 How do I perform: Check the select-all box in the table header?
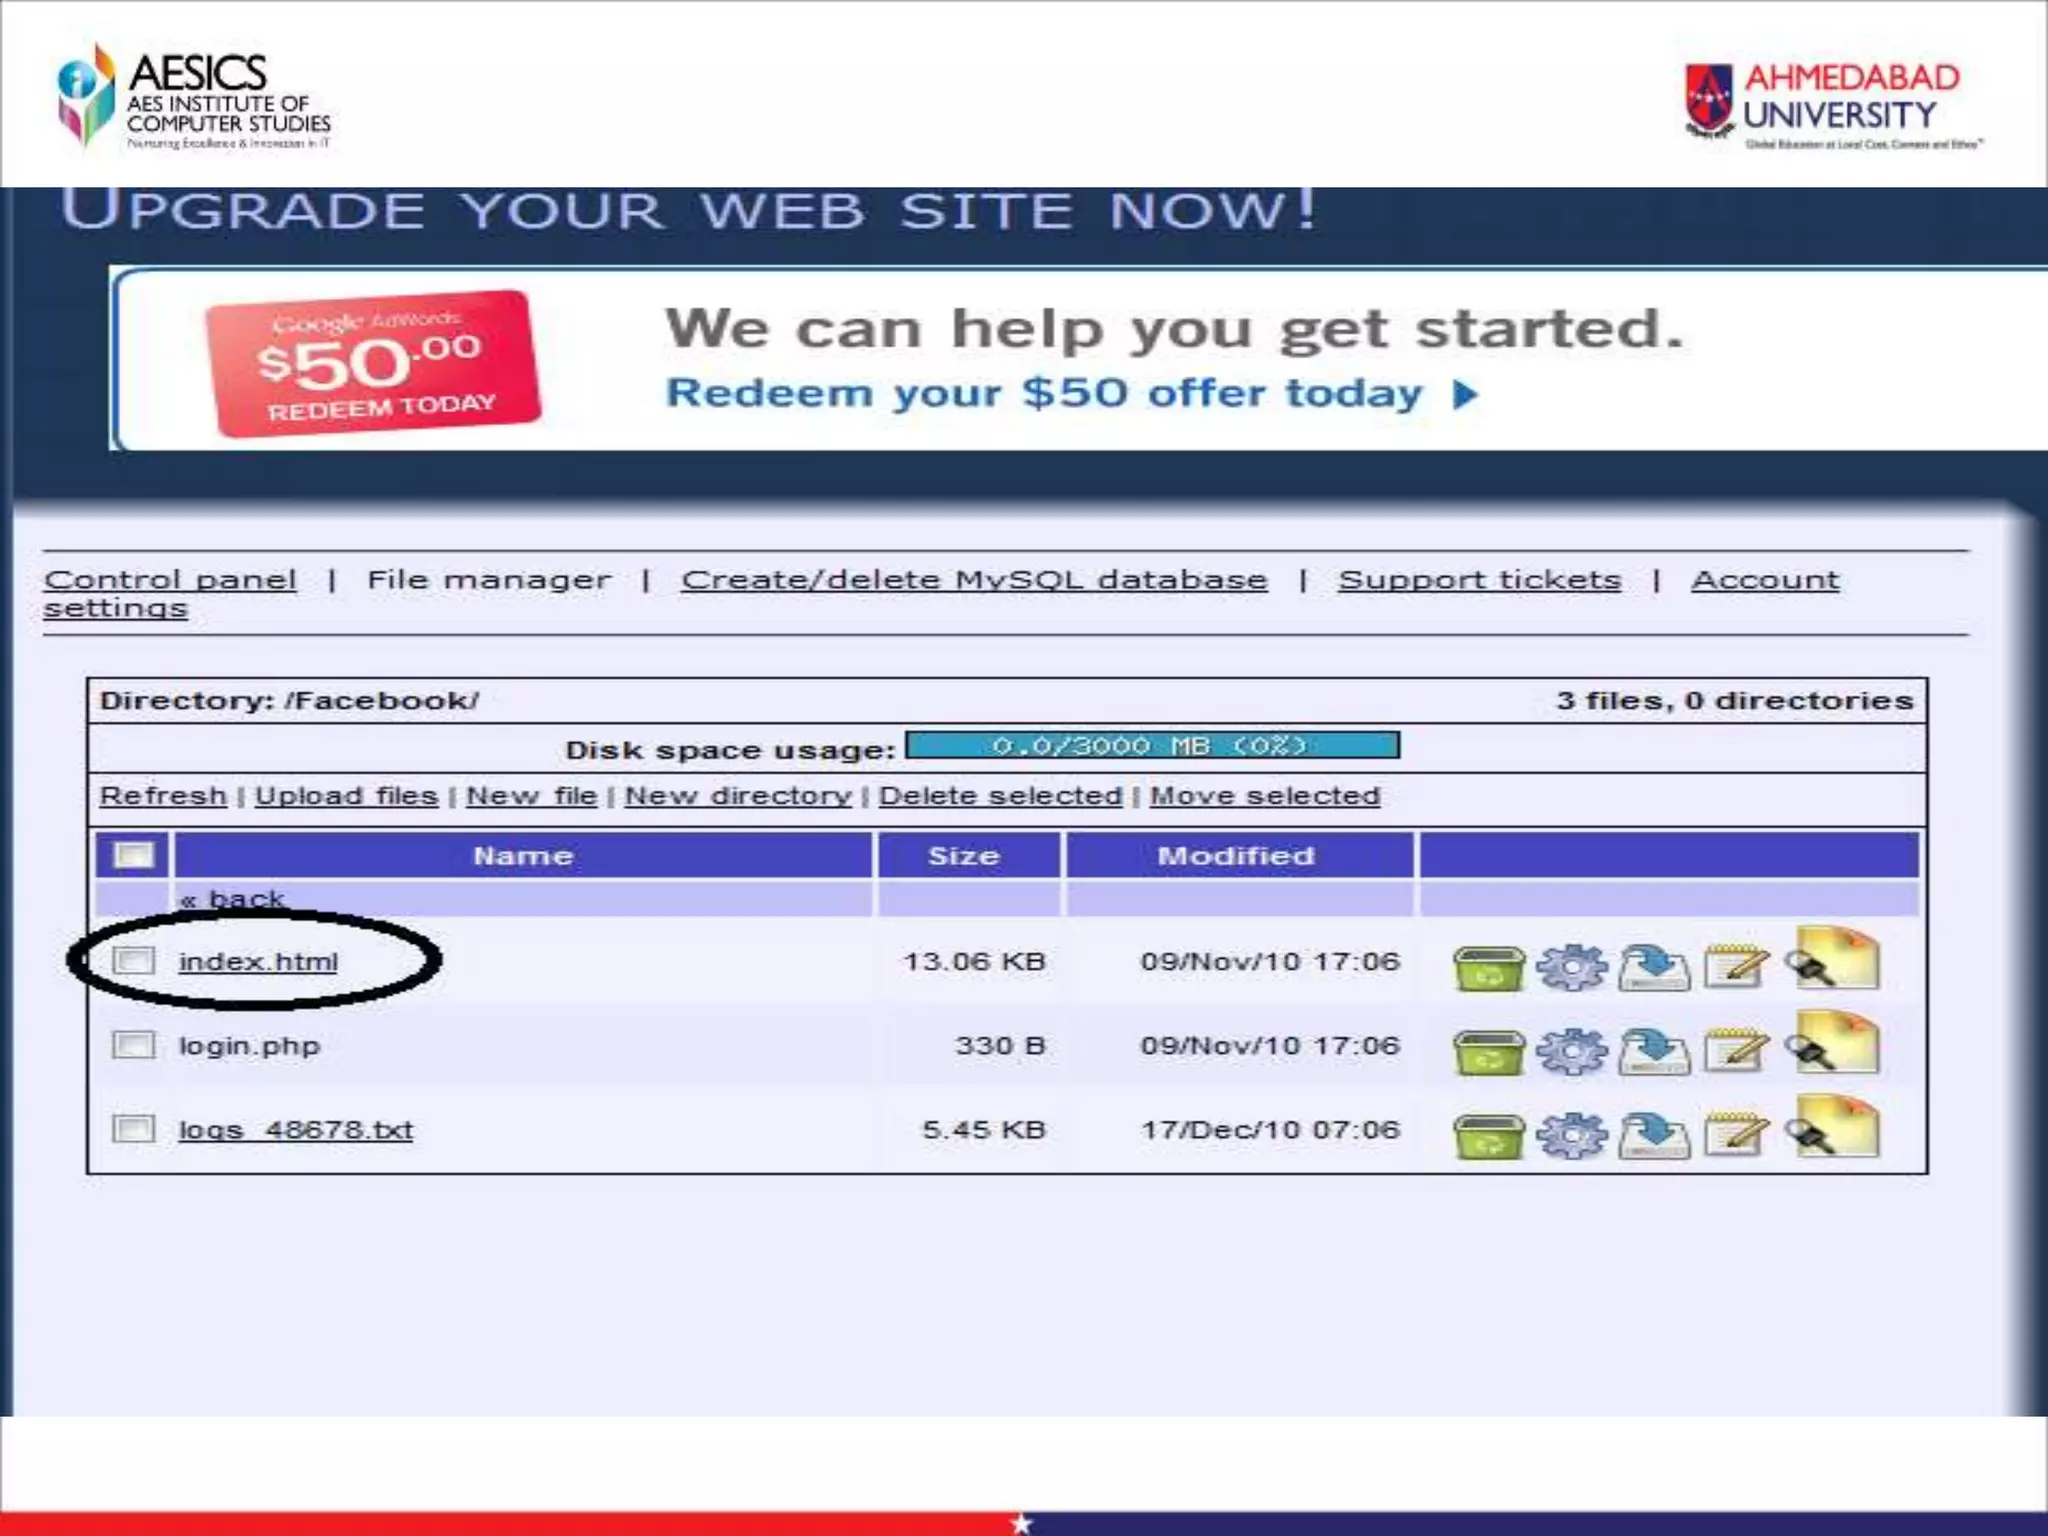(134, 855)
